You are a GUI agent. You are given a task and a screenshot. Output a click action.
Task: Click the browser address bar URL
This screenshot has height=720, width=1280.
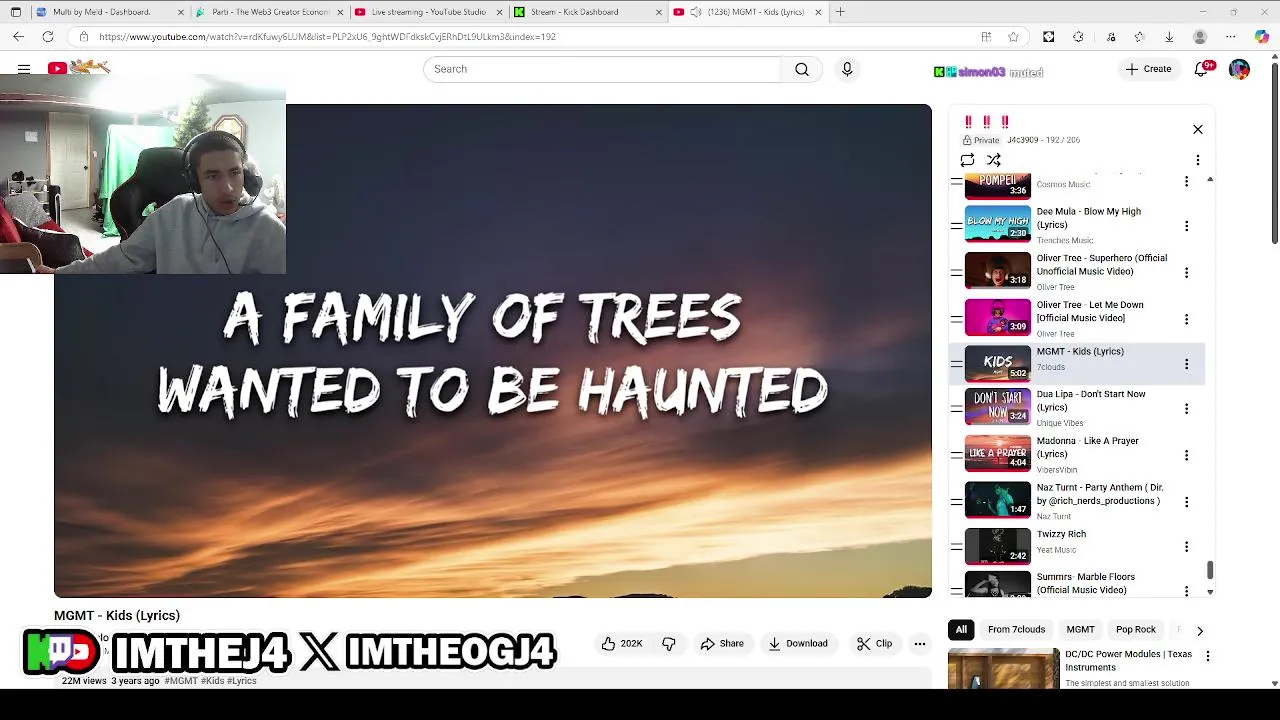(327, 37)
